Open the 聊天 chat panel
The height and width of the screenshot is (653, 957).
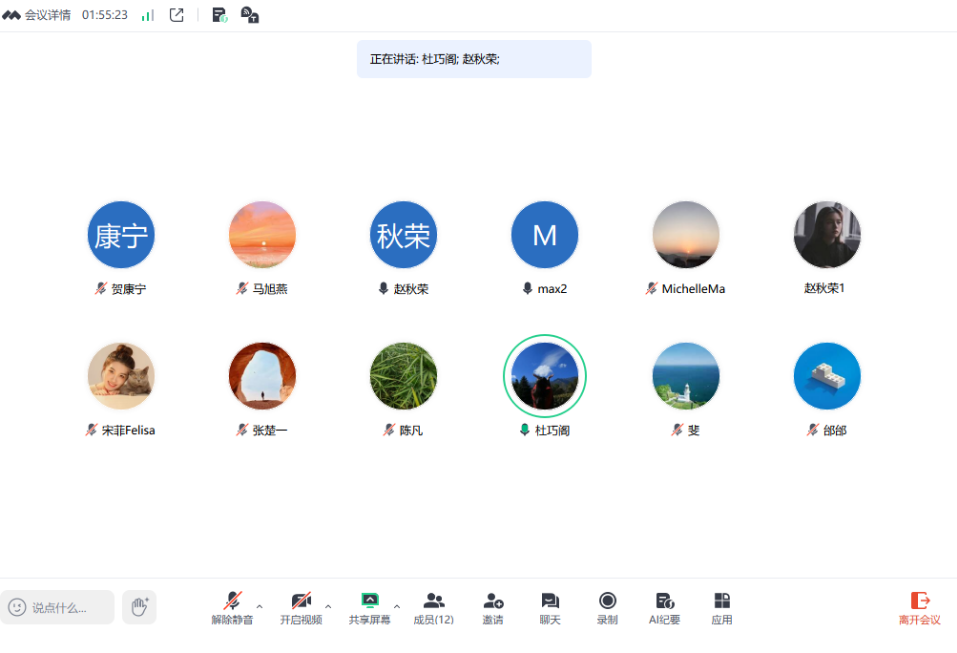(x=550, y=607)
